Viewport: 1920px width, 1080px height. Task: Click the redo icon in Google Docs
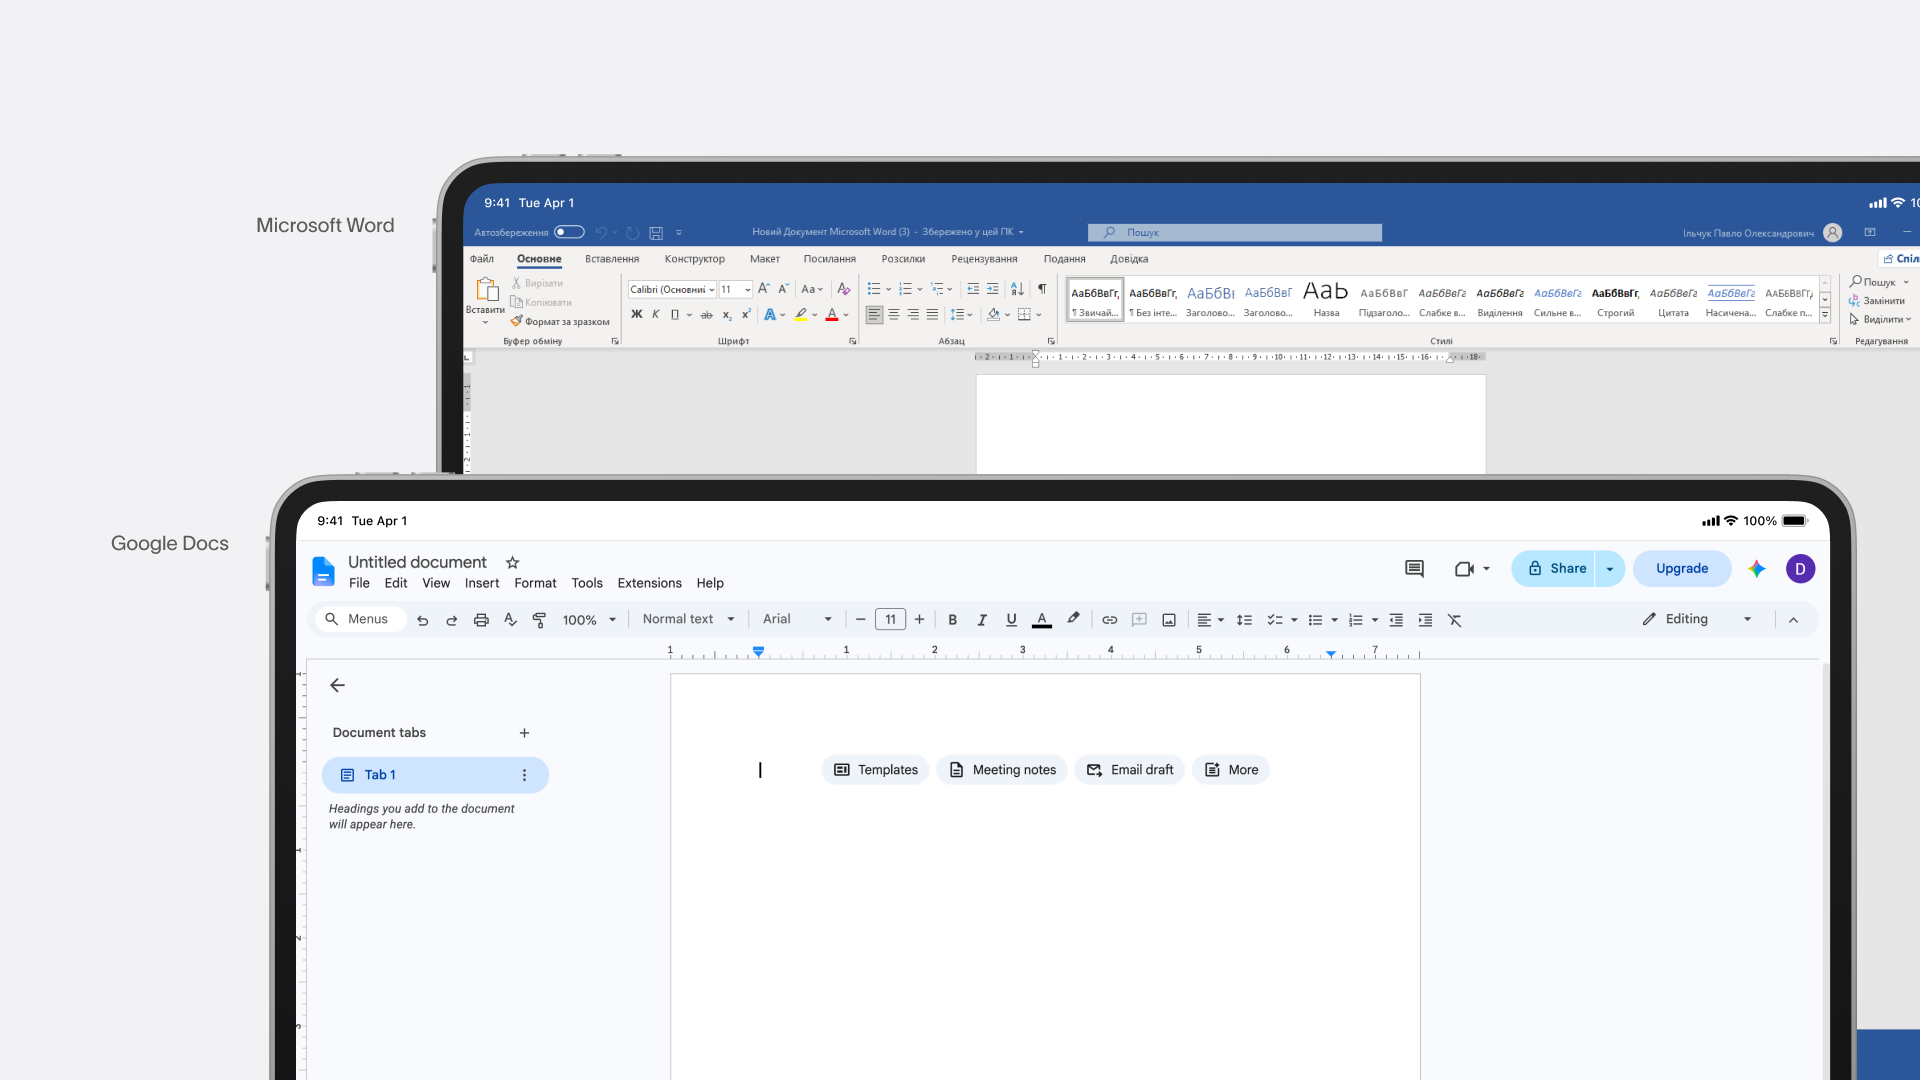(452, 620)
